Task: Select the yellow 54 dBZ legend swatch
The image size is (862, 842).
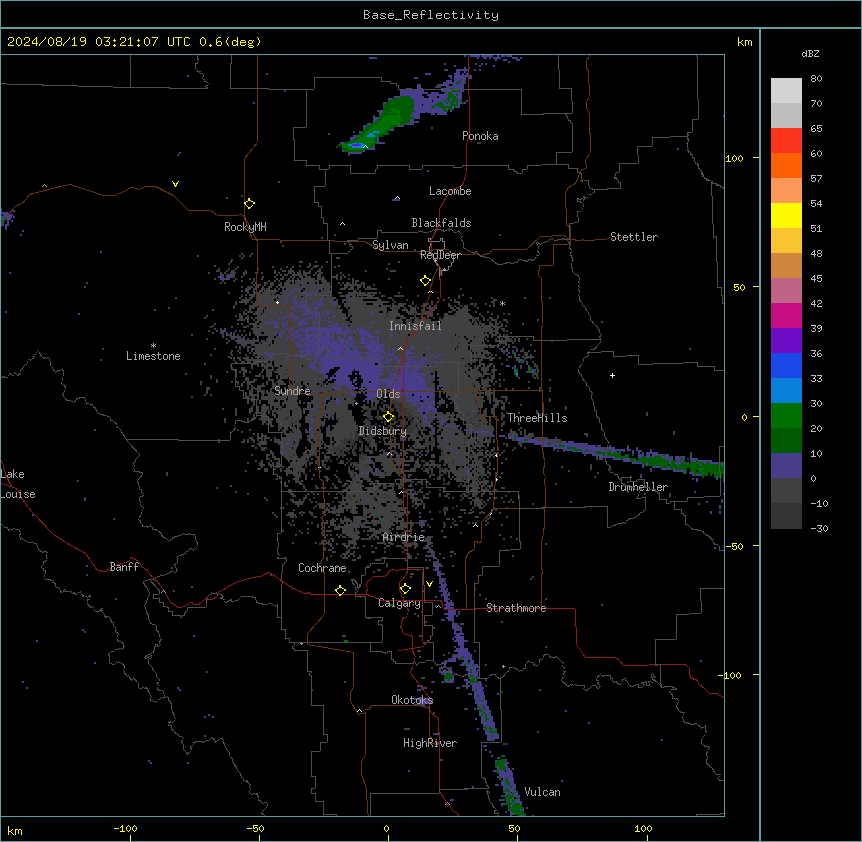Action: (786, 215)
